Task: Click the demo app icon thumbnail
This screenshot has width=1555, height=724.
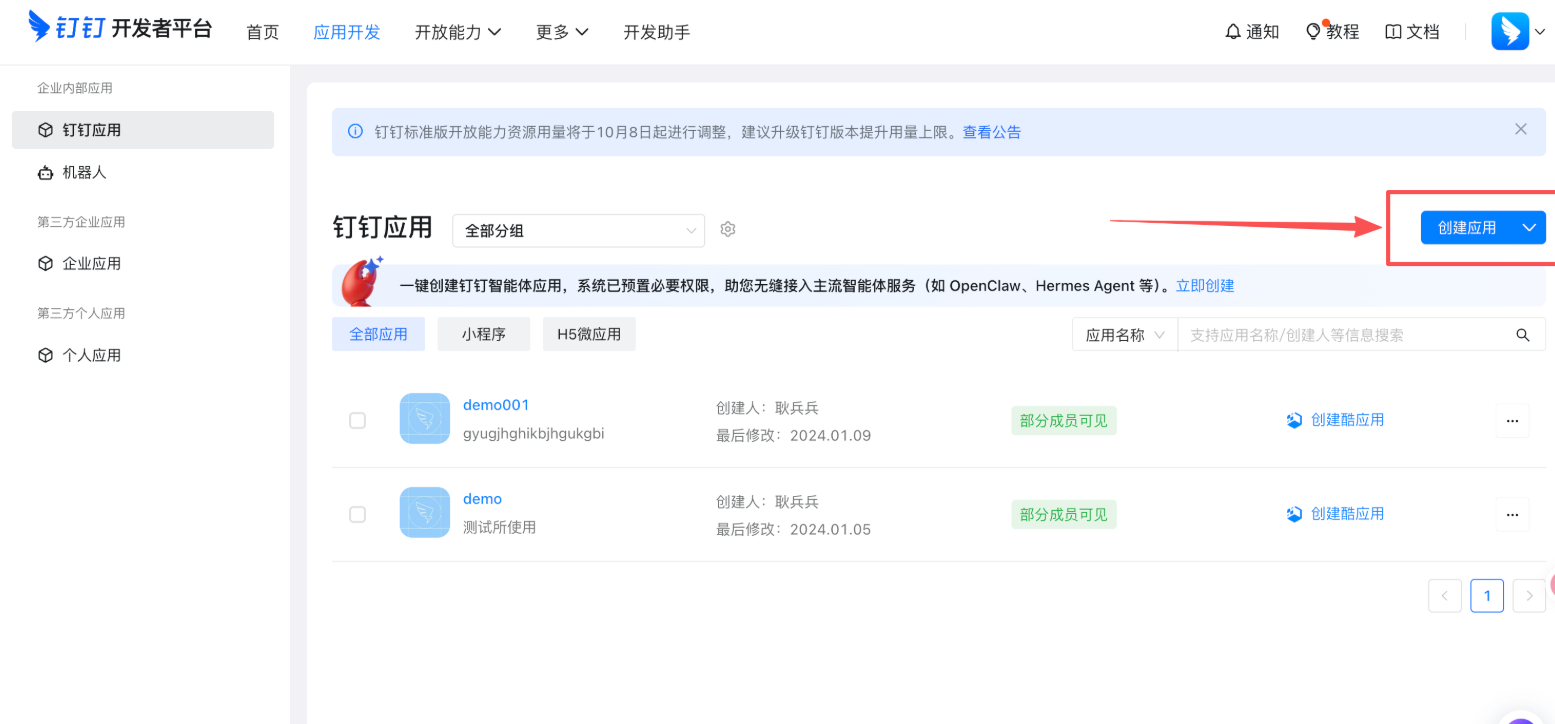Action: (x=425, y=512)
